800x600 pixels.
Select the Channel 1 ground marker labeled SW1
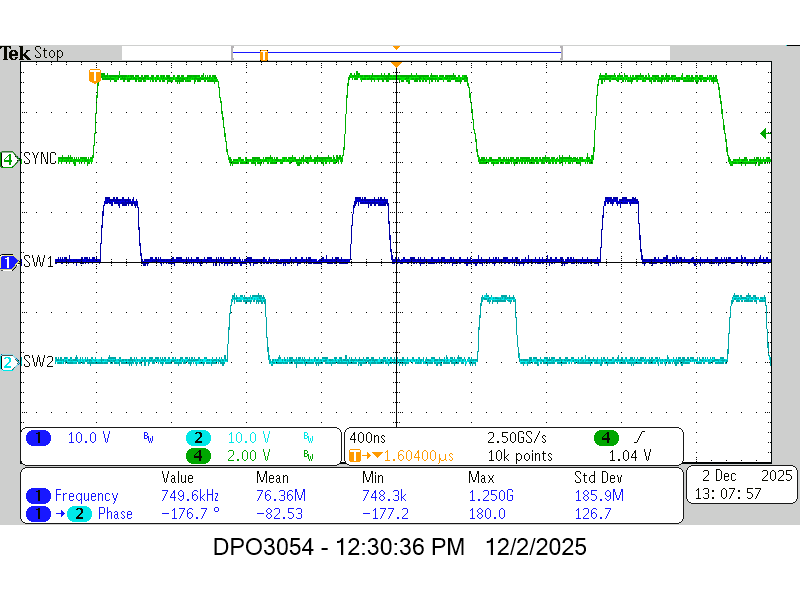pos(8,262)
